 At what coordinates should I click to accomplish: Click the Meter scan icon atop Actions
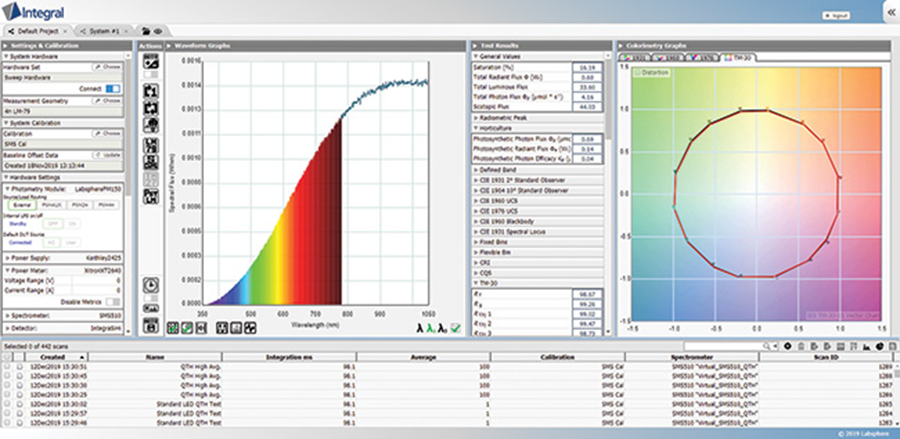tap(151, 61)
